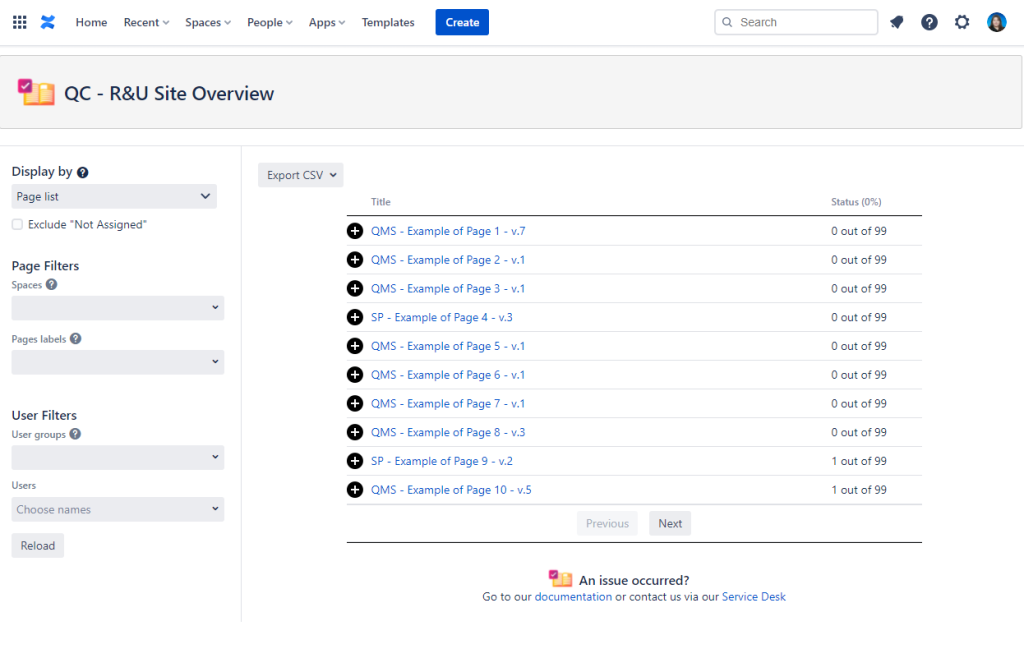Click the Confluence logo icon
This screenshot has width=1024, height=672.
coord(48,22)
